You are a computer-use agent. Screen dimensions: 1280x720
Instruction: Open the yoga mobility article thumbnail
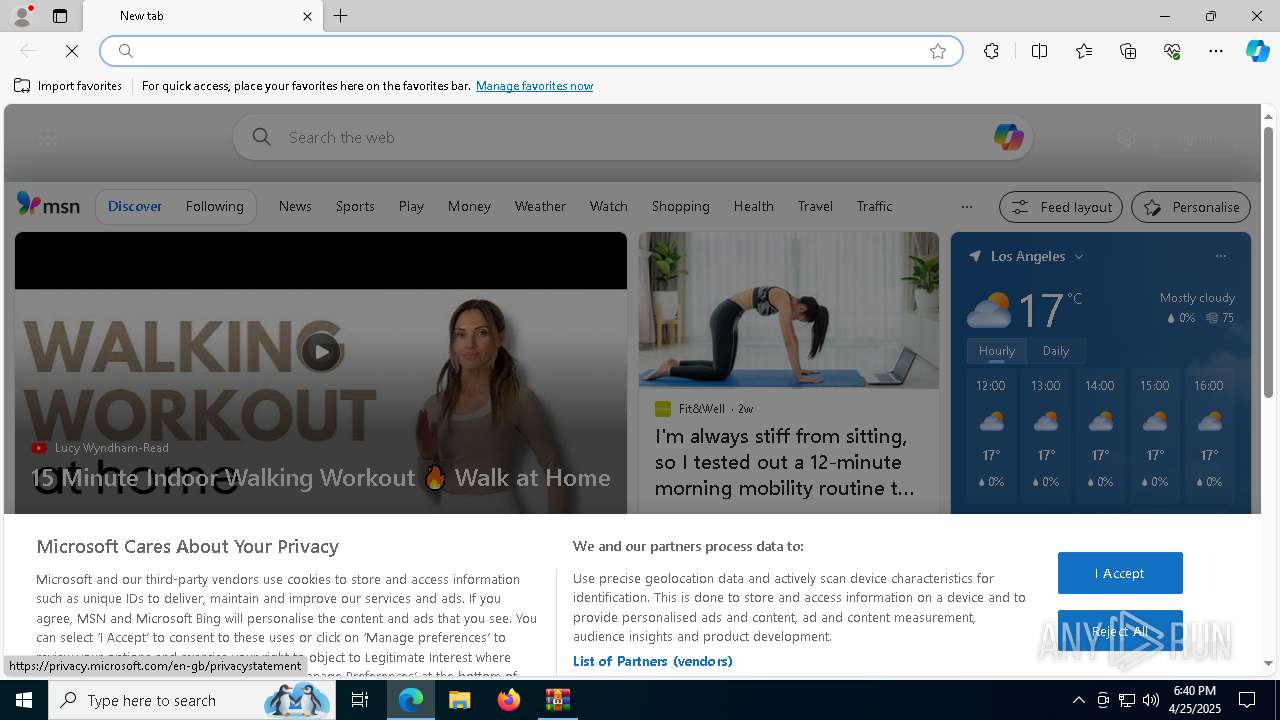point(789,310)
